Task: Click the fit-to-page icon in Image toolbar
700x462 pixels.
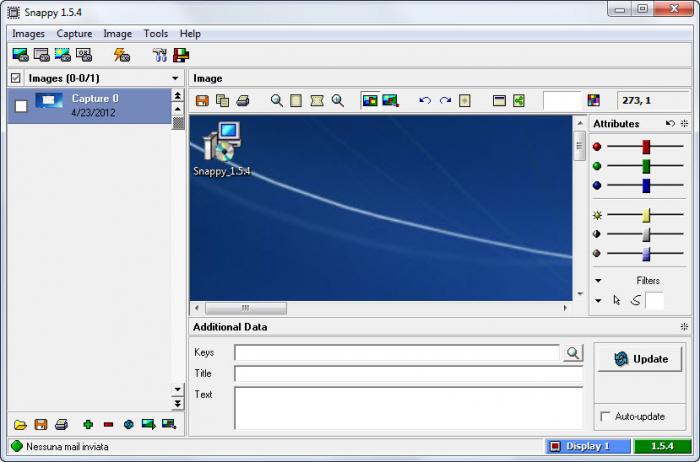Action: 296,100
